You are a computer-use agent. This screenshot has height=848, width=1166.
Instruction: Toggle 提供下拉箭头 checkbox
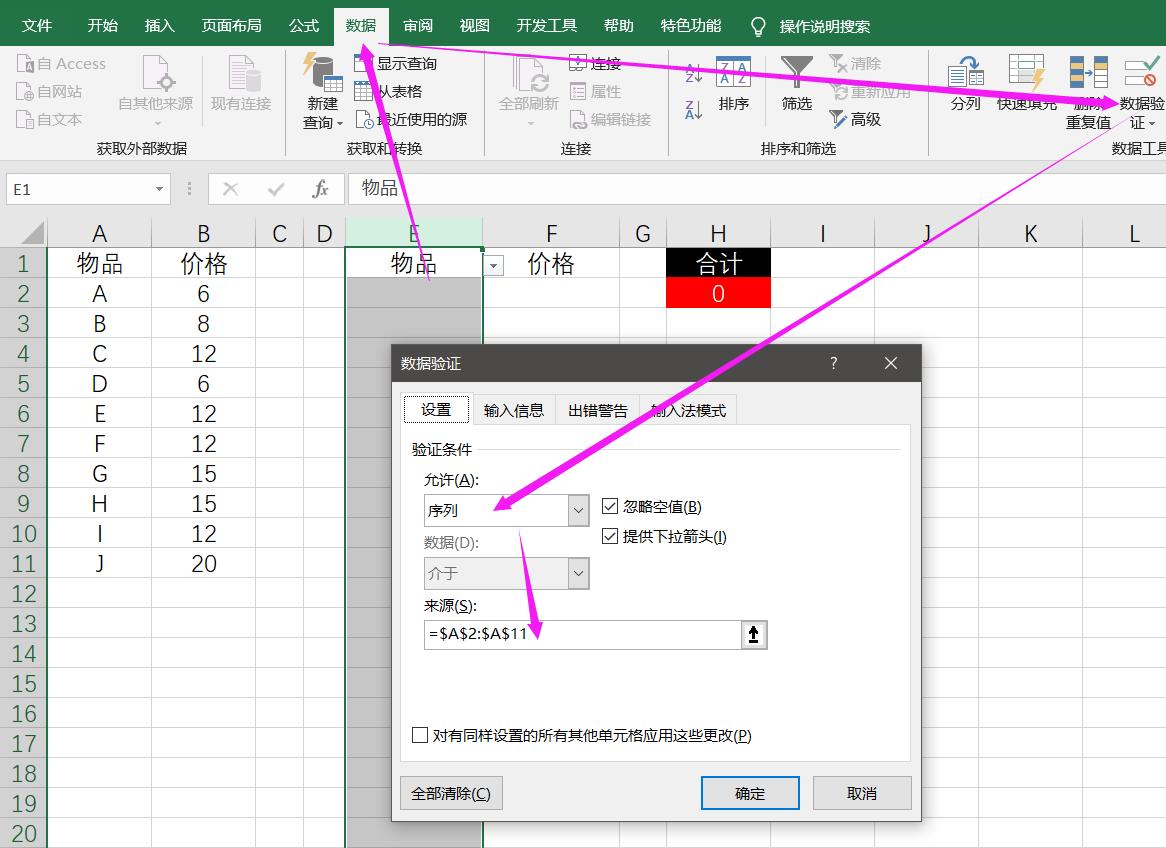click(610, 536)
